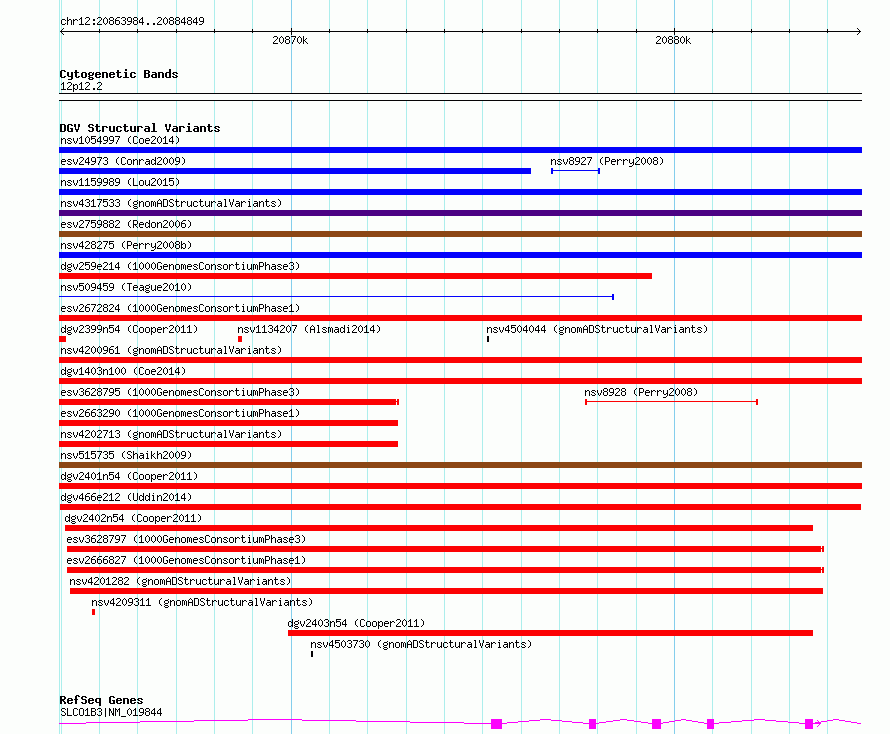Viewport: 890px width, 734px height.
Task: Select the dgv2403n54 (Cooper2011) label
Action: [356, 623]
